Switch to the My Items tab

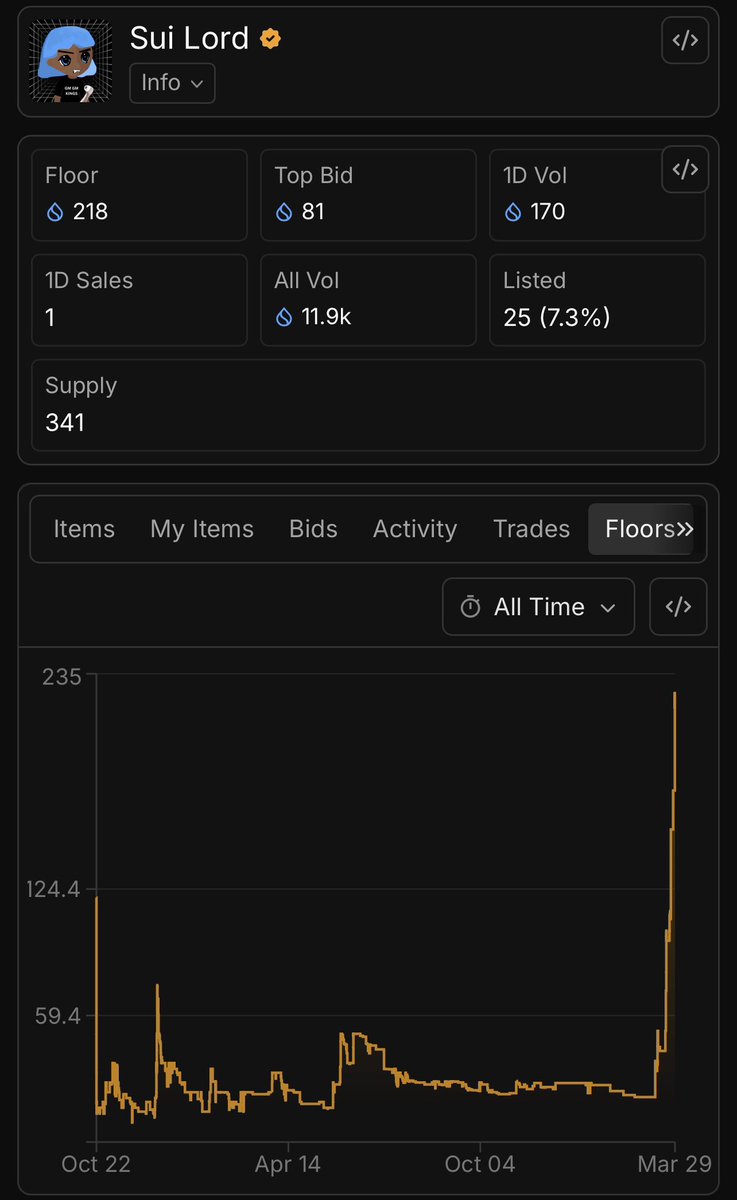202,529
